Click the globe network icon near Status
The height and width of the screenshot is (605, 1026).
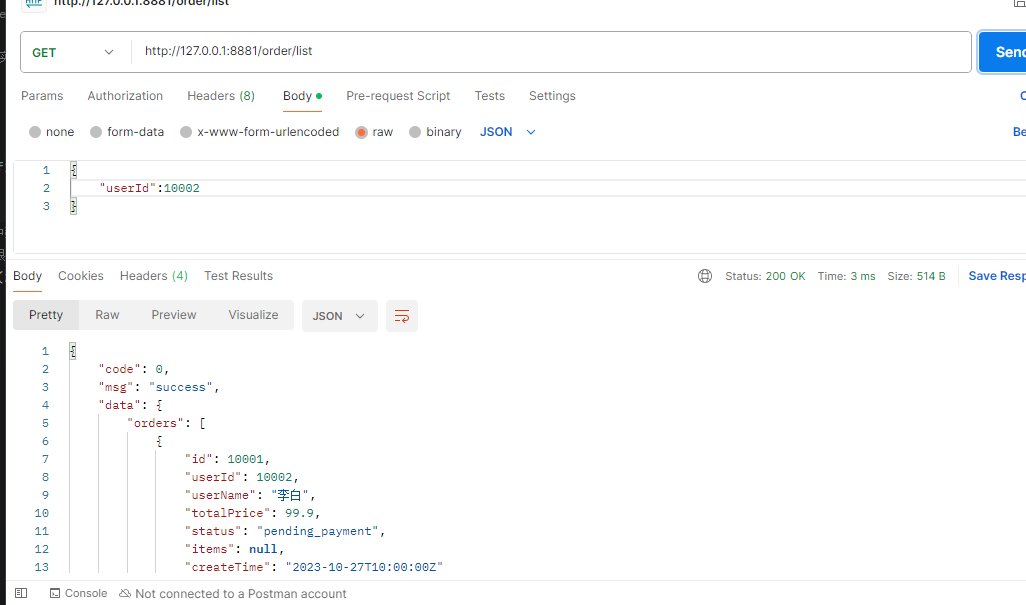coord(705,276)
